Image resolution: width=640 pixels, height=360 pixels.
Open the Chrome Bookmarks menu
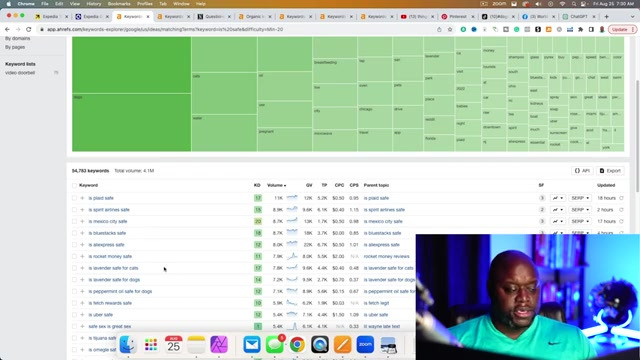pyautogui.click(x=119, y=4)
